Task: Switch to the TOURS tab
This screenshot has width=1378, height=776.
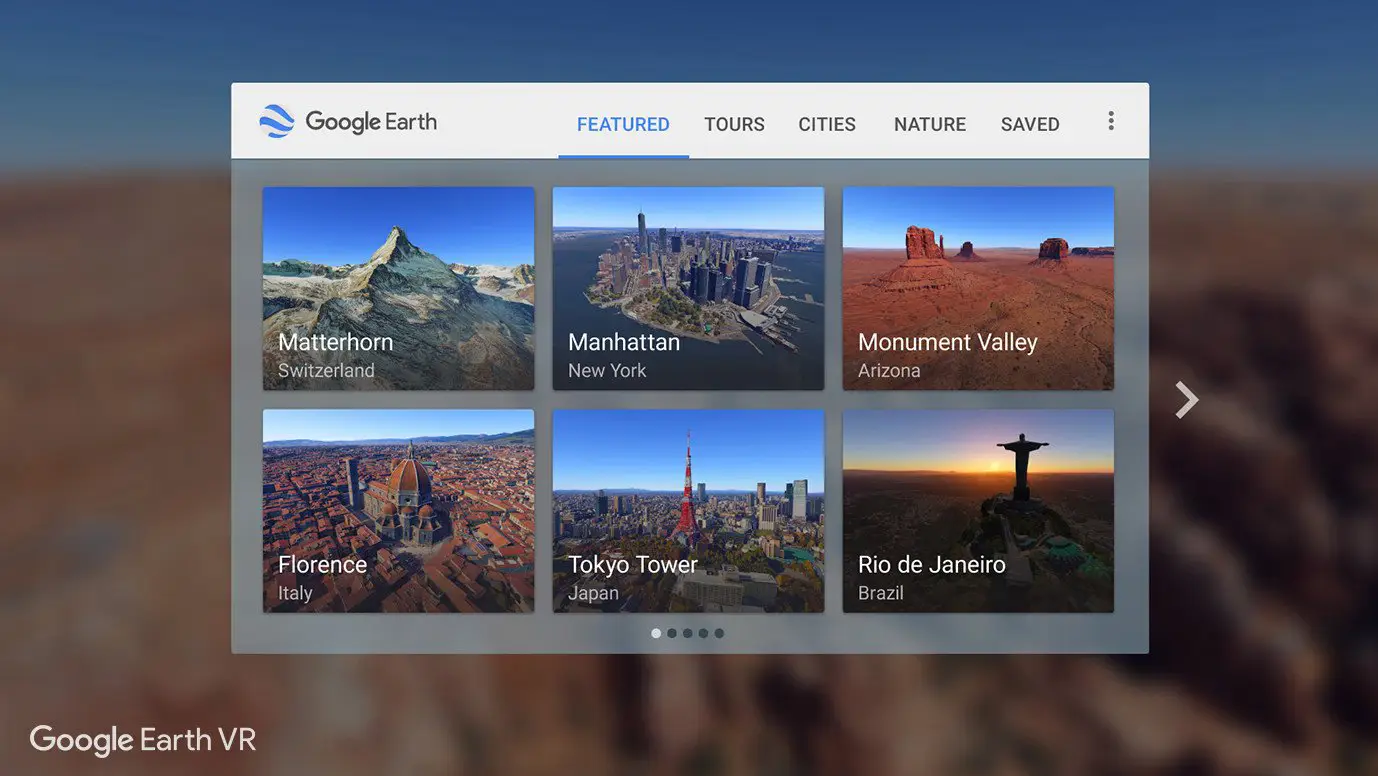Action: (734, 124)
